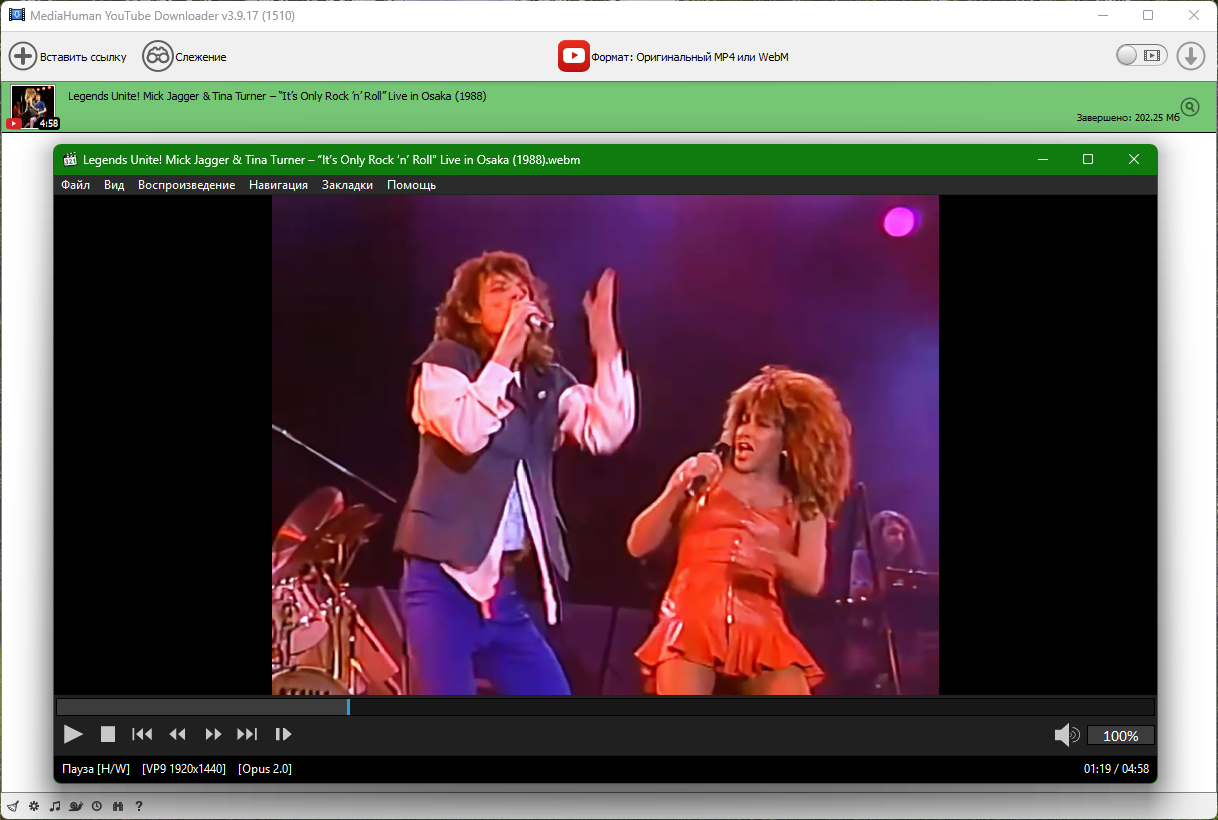Image resolution: width=1218 pixels, height=820 pixels.
Task: Expand the "Навигация" menu
Action: [x=278, y=185]
